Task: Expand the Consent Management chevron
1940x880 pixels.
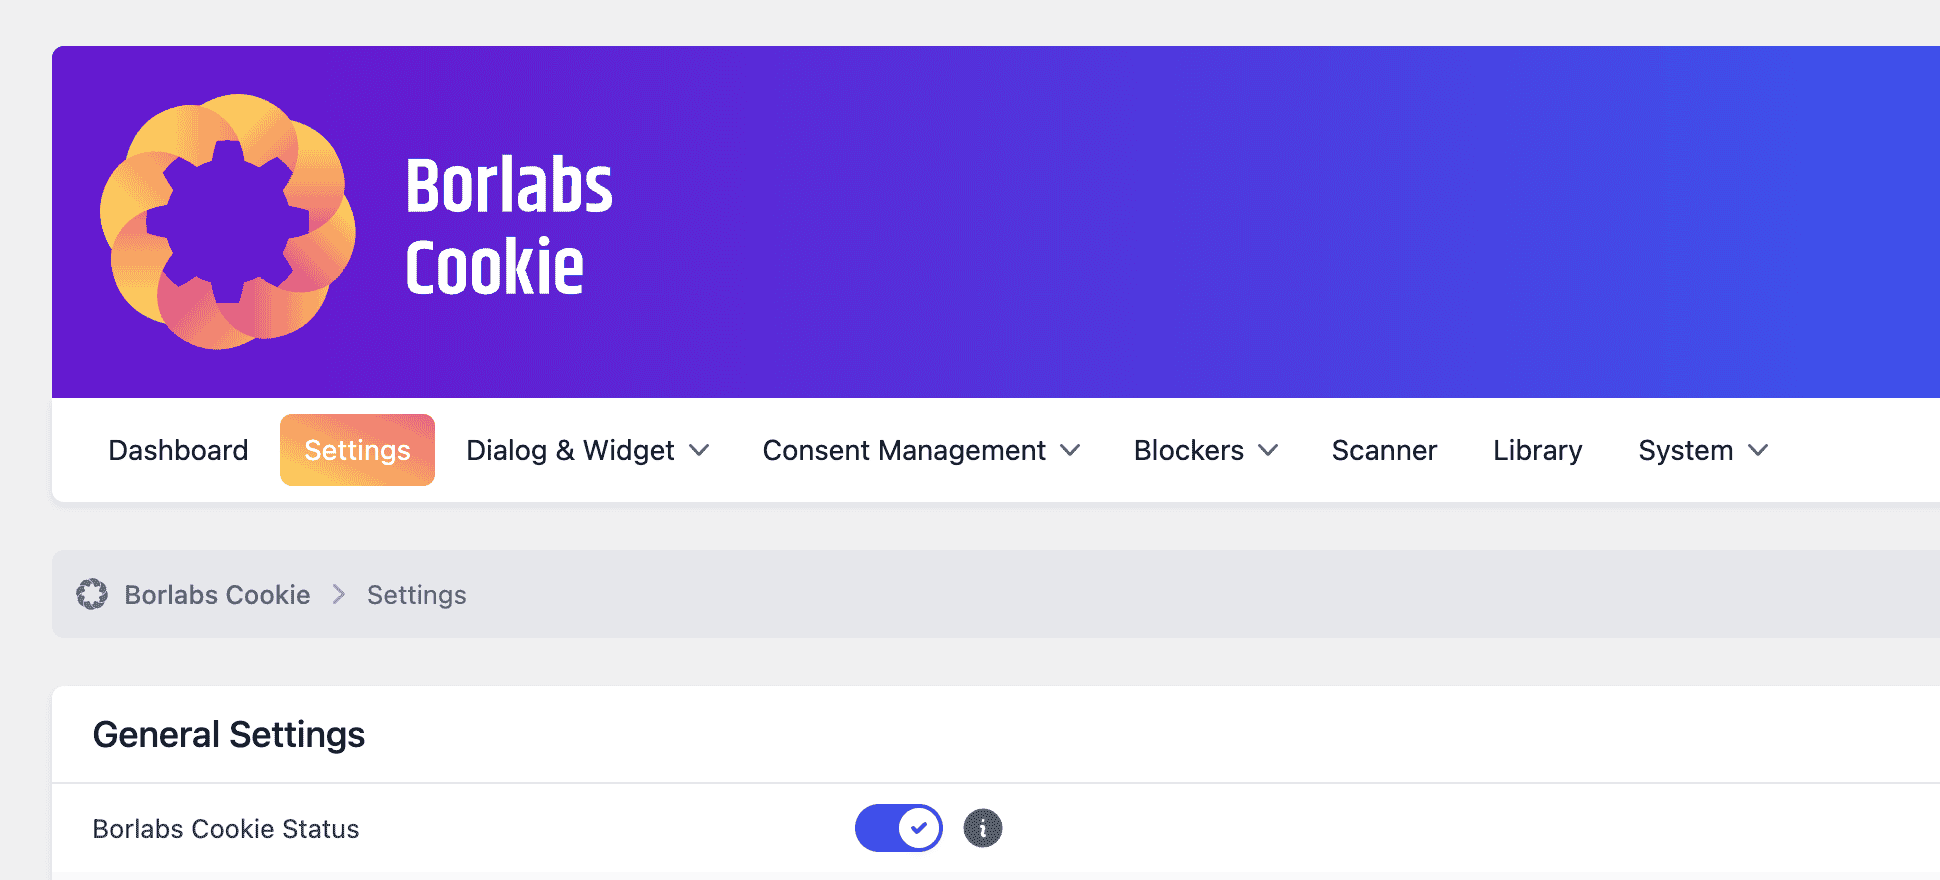Action: [x=1070, y=451]
